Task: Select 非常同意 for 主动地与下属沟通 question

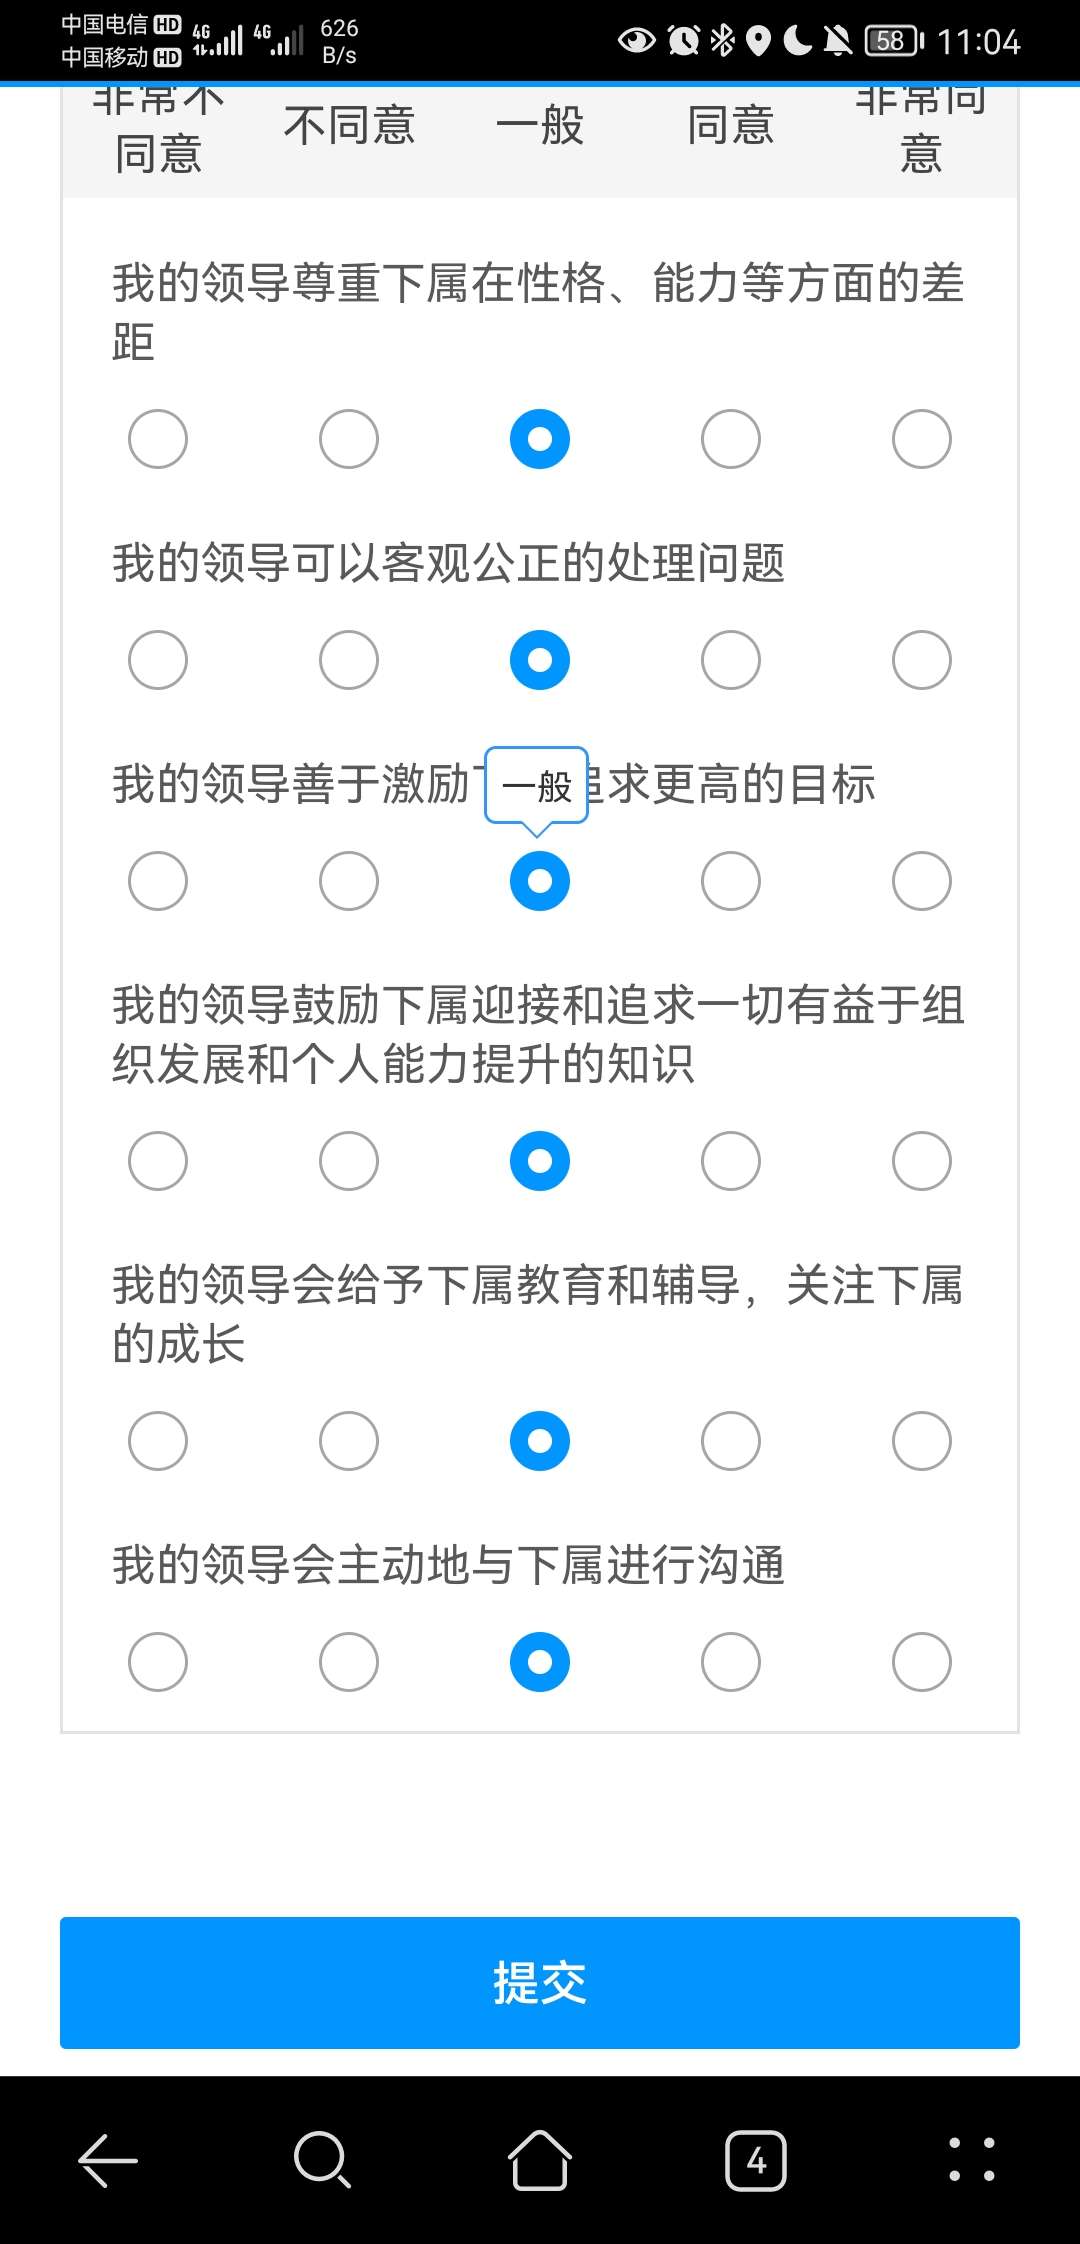Action: 922,1662
